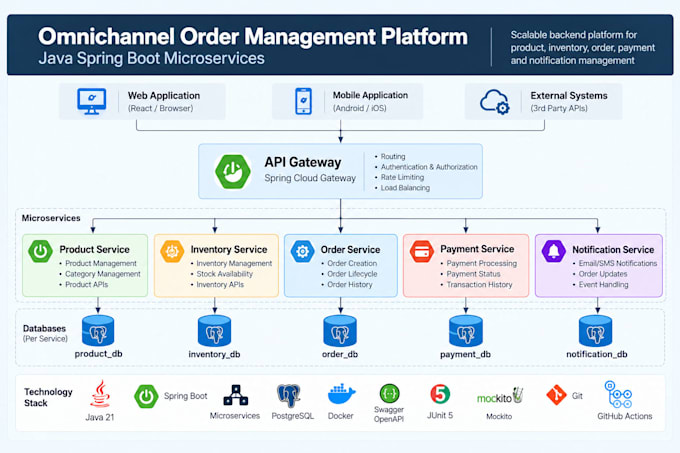Click the API Gateway heading
Screen dimensions: 680x453
click(x=303, y=162)
